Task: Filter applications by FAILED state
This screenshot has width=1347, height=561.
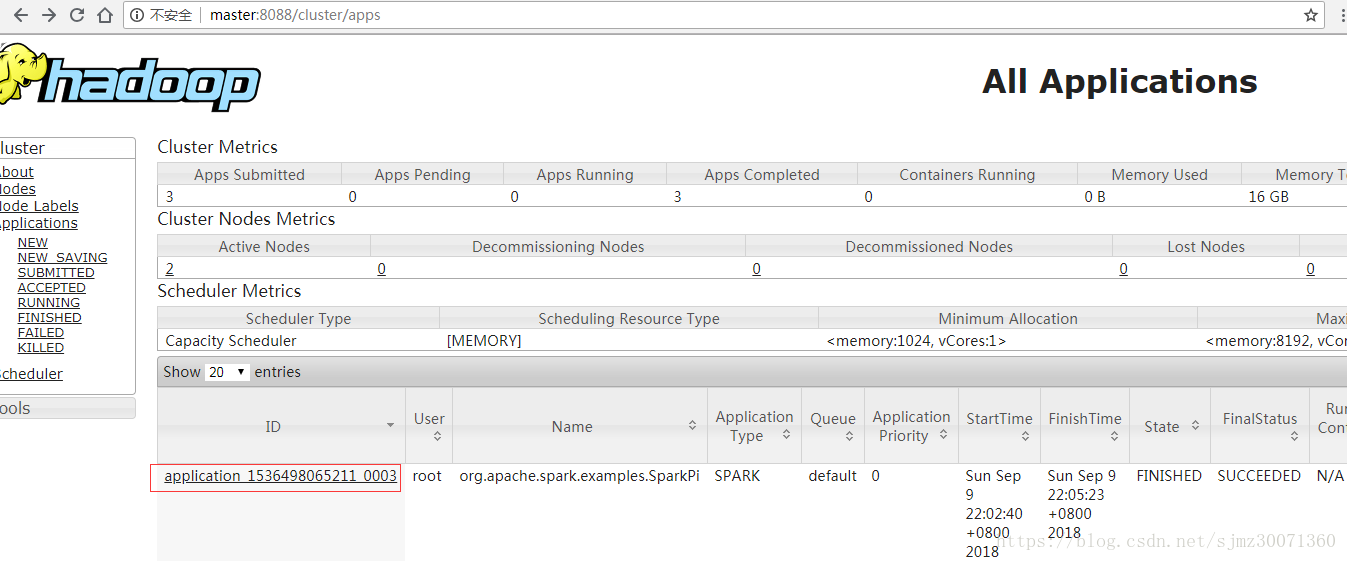Action: (x=40, y=333)
